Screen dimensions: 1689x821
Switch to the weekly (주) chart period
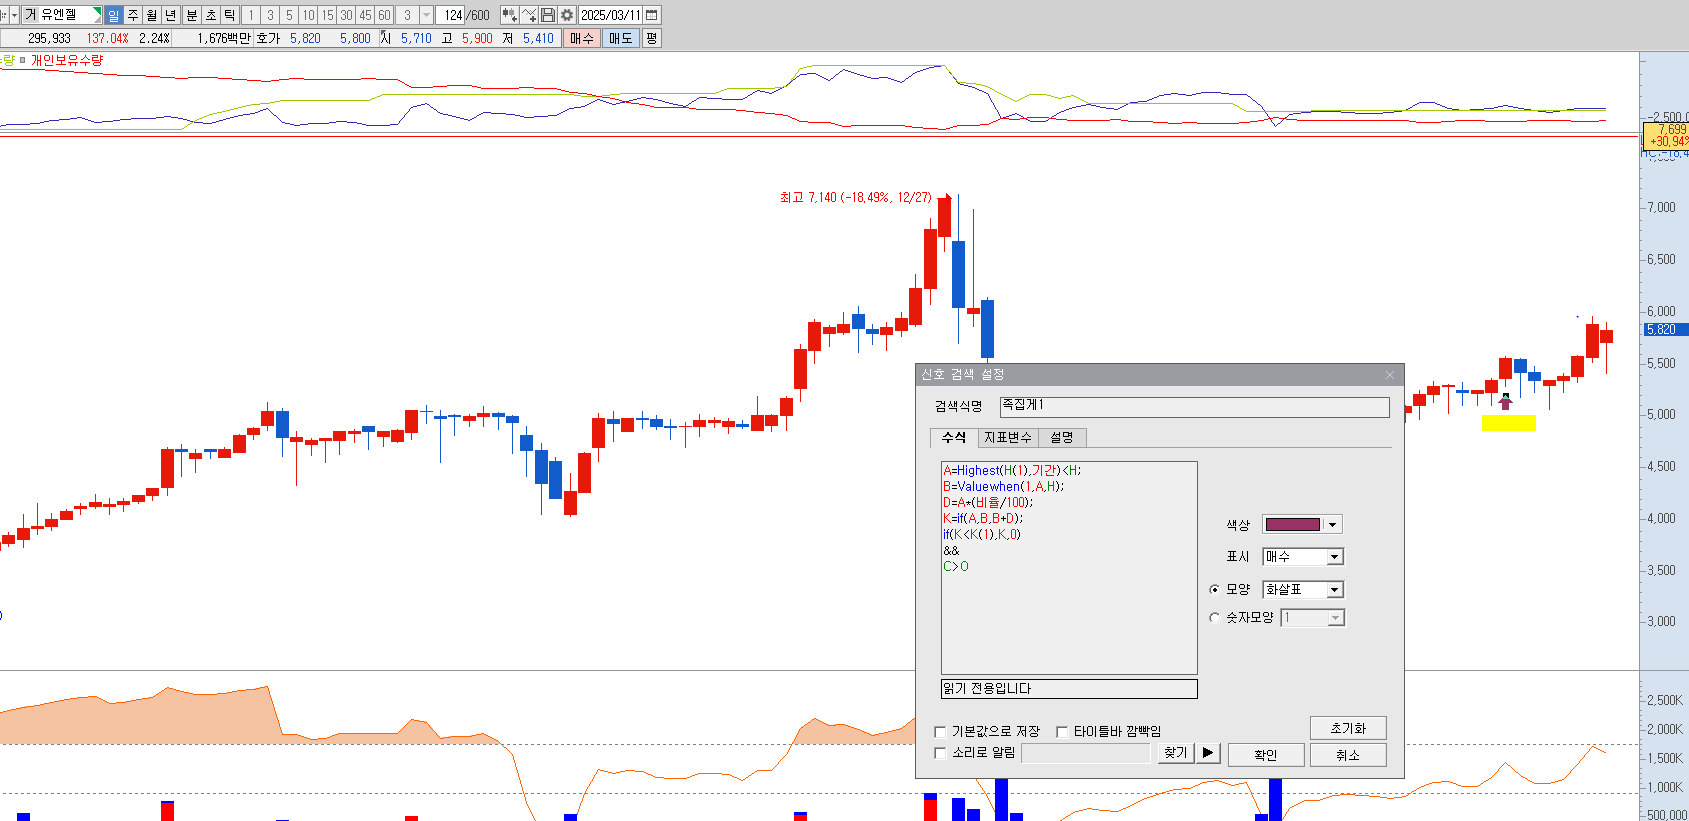tap(132, 15)
